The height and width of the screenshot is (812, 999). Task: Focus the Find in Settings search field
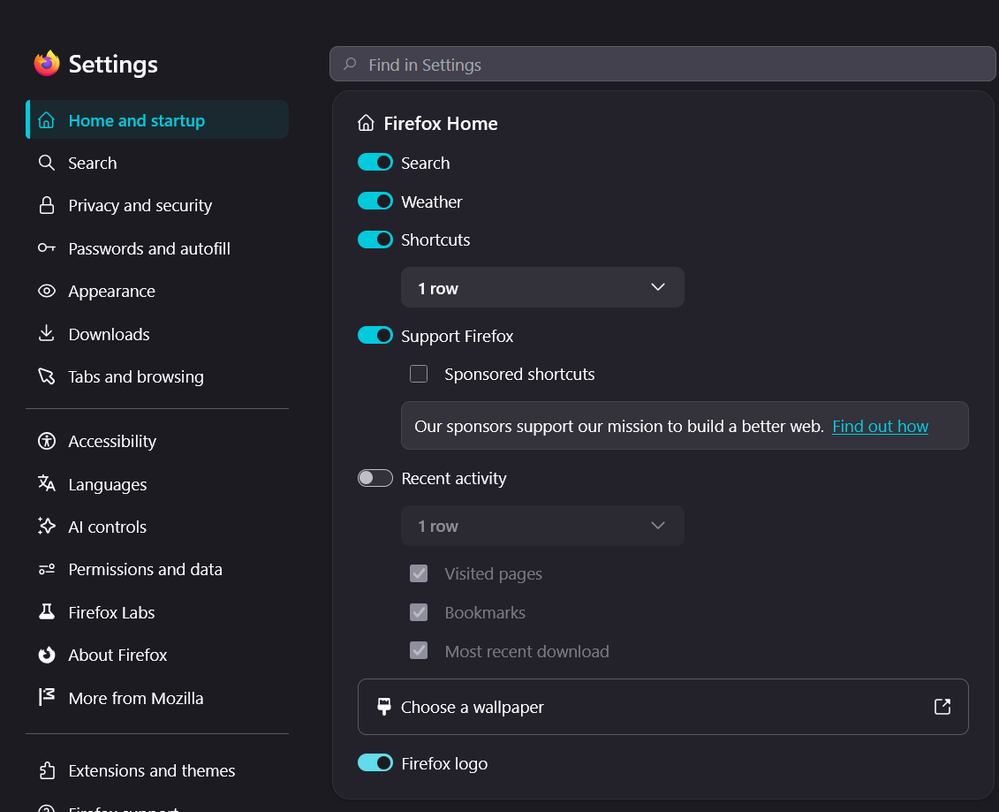pyautogui.click(x=663, y=64)
